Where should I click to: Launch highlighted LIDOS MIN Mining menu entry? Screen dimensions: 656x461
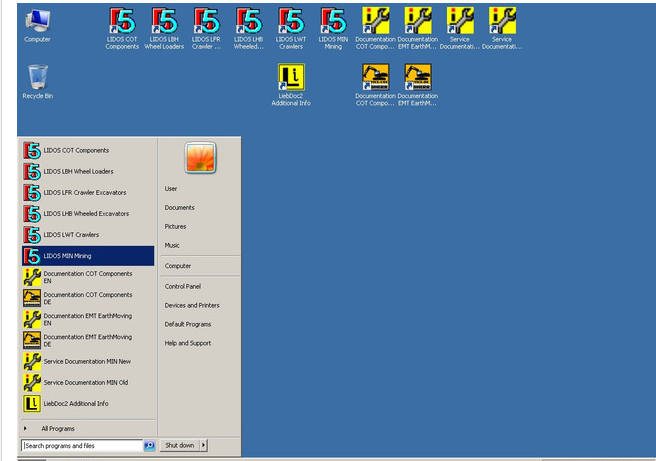coord(88,256)
